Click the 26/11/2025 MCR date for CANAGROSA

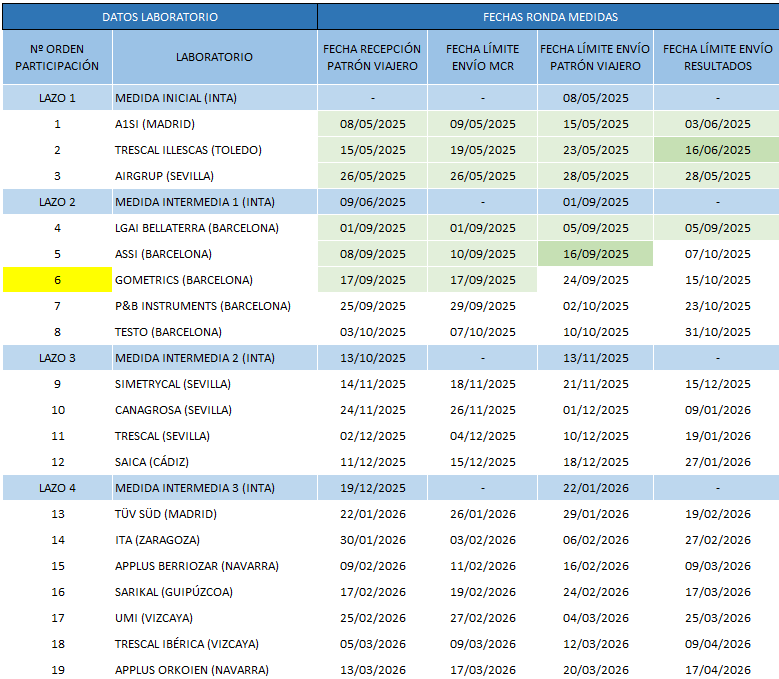click(482, 410)
